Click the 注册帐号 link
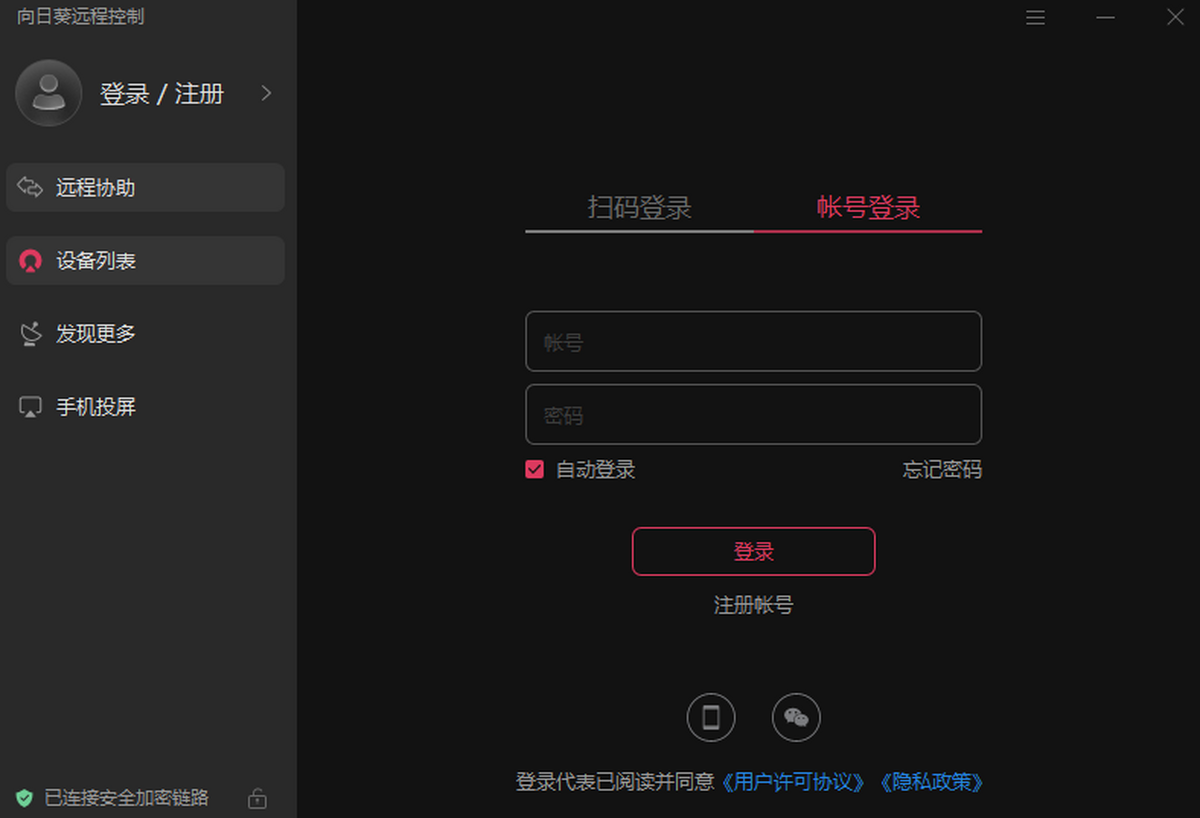 pos(753,605)
